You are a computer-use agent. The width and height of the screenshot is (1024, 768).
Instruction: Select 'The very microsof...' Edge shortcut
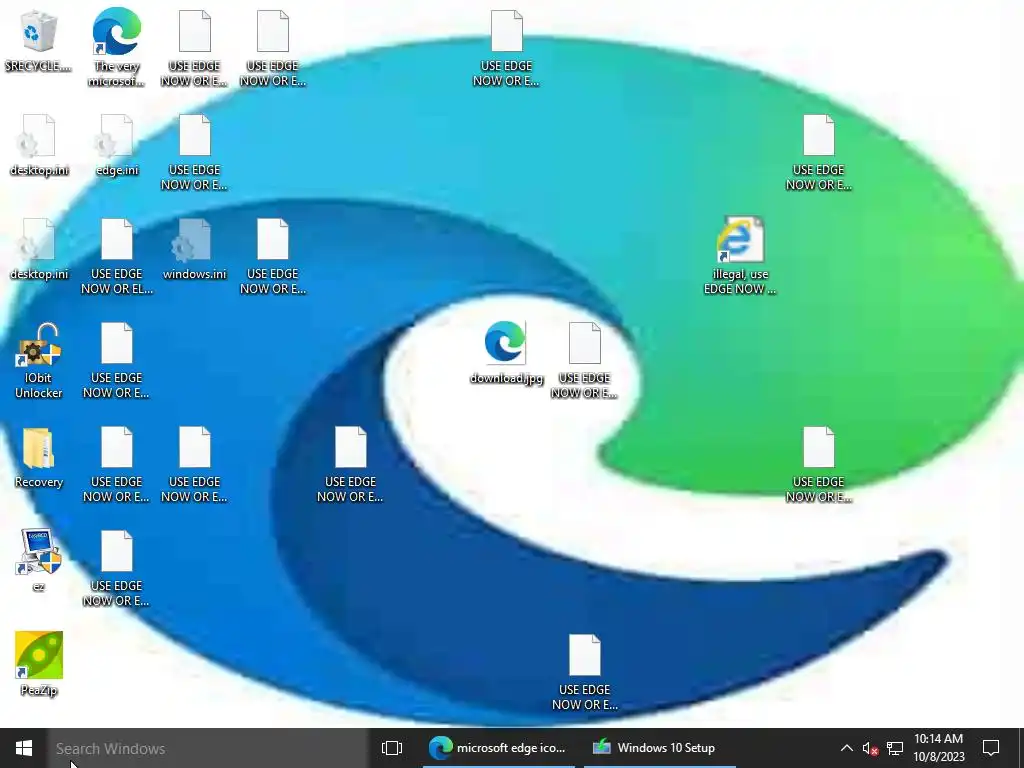(117, 47)
